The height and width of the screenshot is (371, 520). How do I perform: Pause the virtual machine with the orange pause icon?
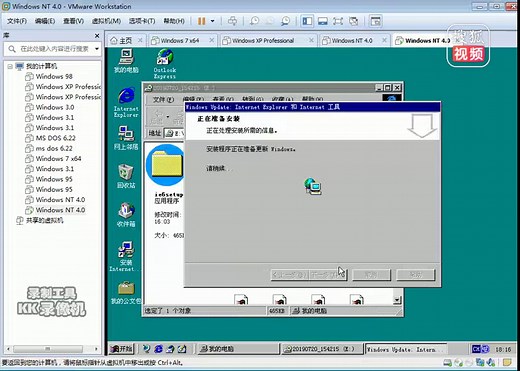(201, 21)
